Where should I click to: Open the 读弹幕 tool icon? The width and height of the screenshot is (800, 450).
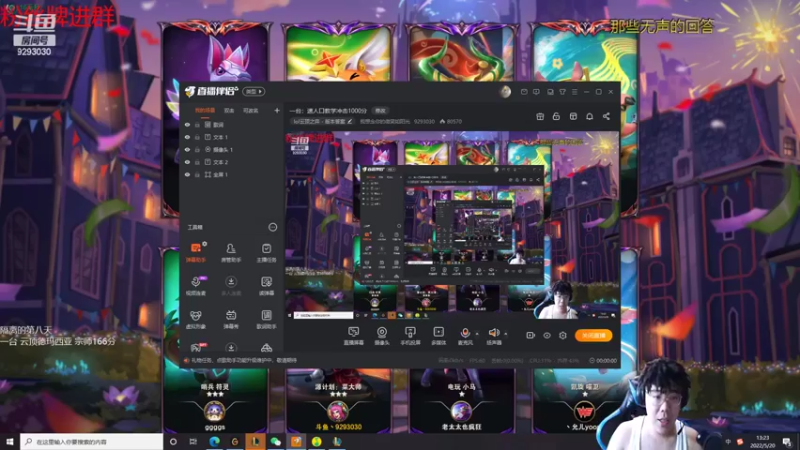pyautogui.click(x=266, y=286)
